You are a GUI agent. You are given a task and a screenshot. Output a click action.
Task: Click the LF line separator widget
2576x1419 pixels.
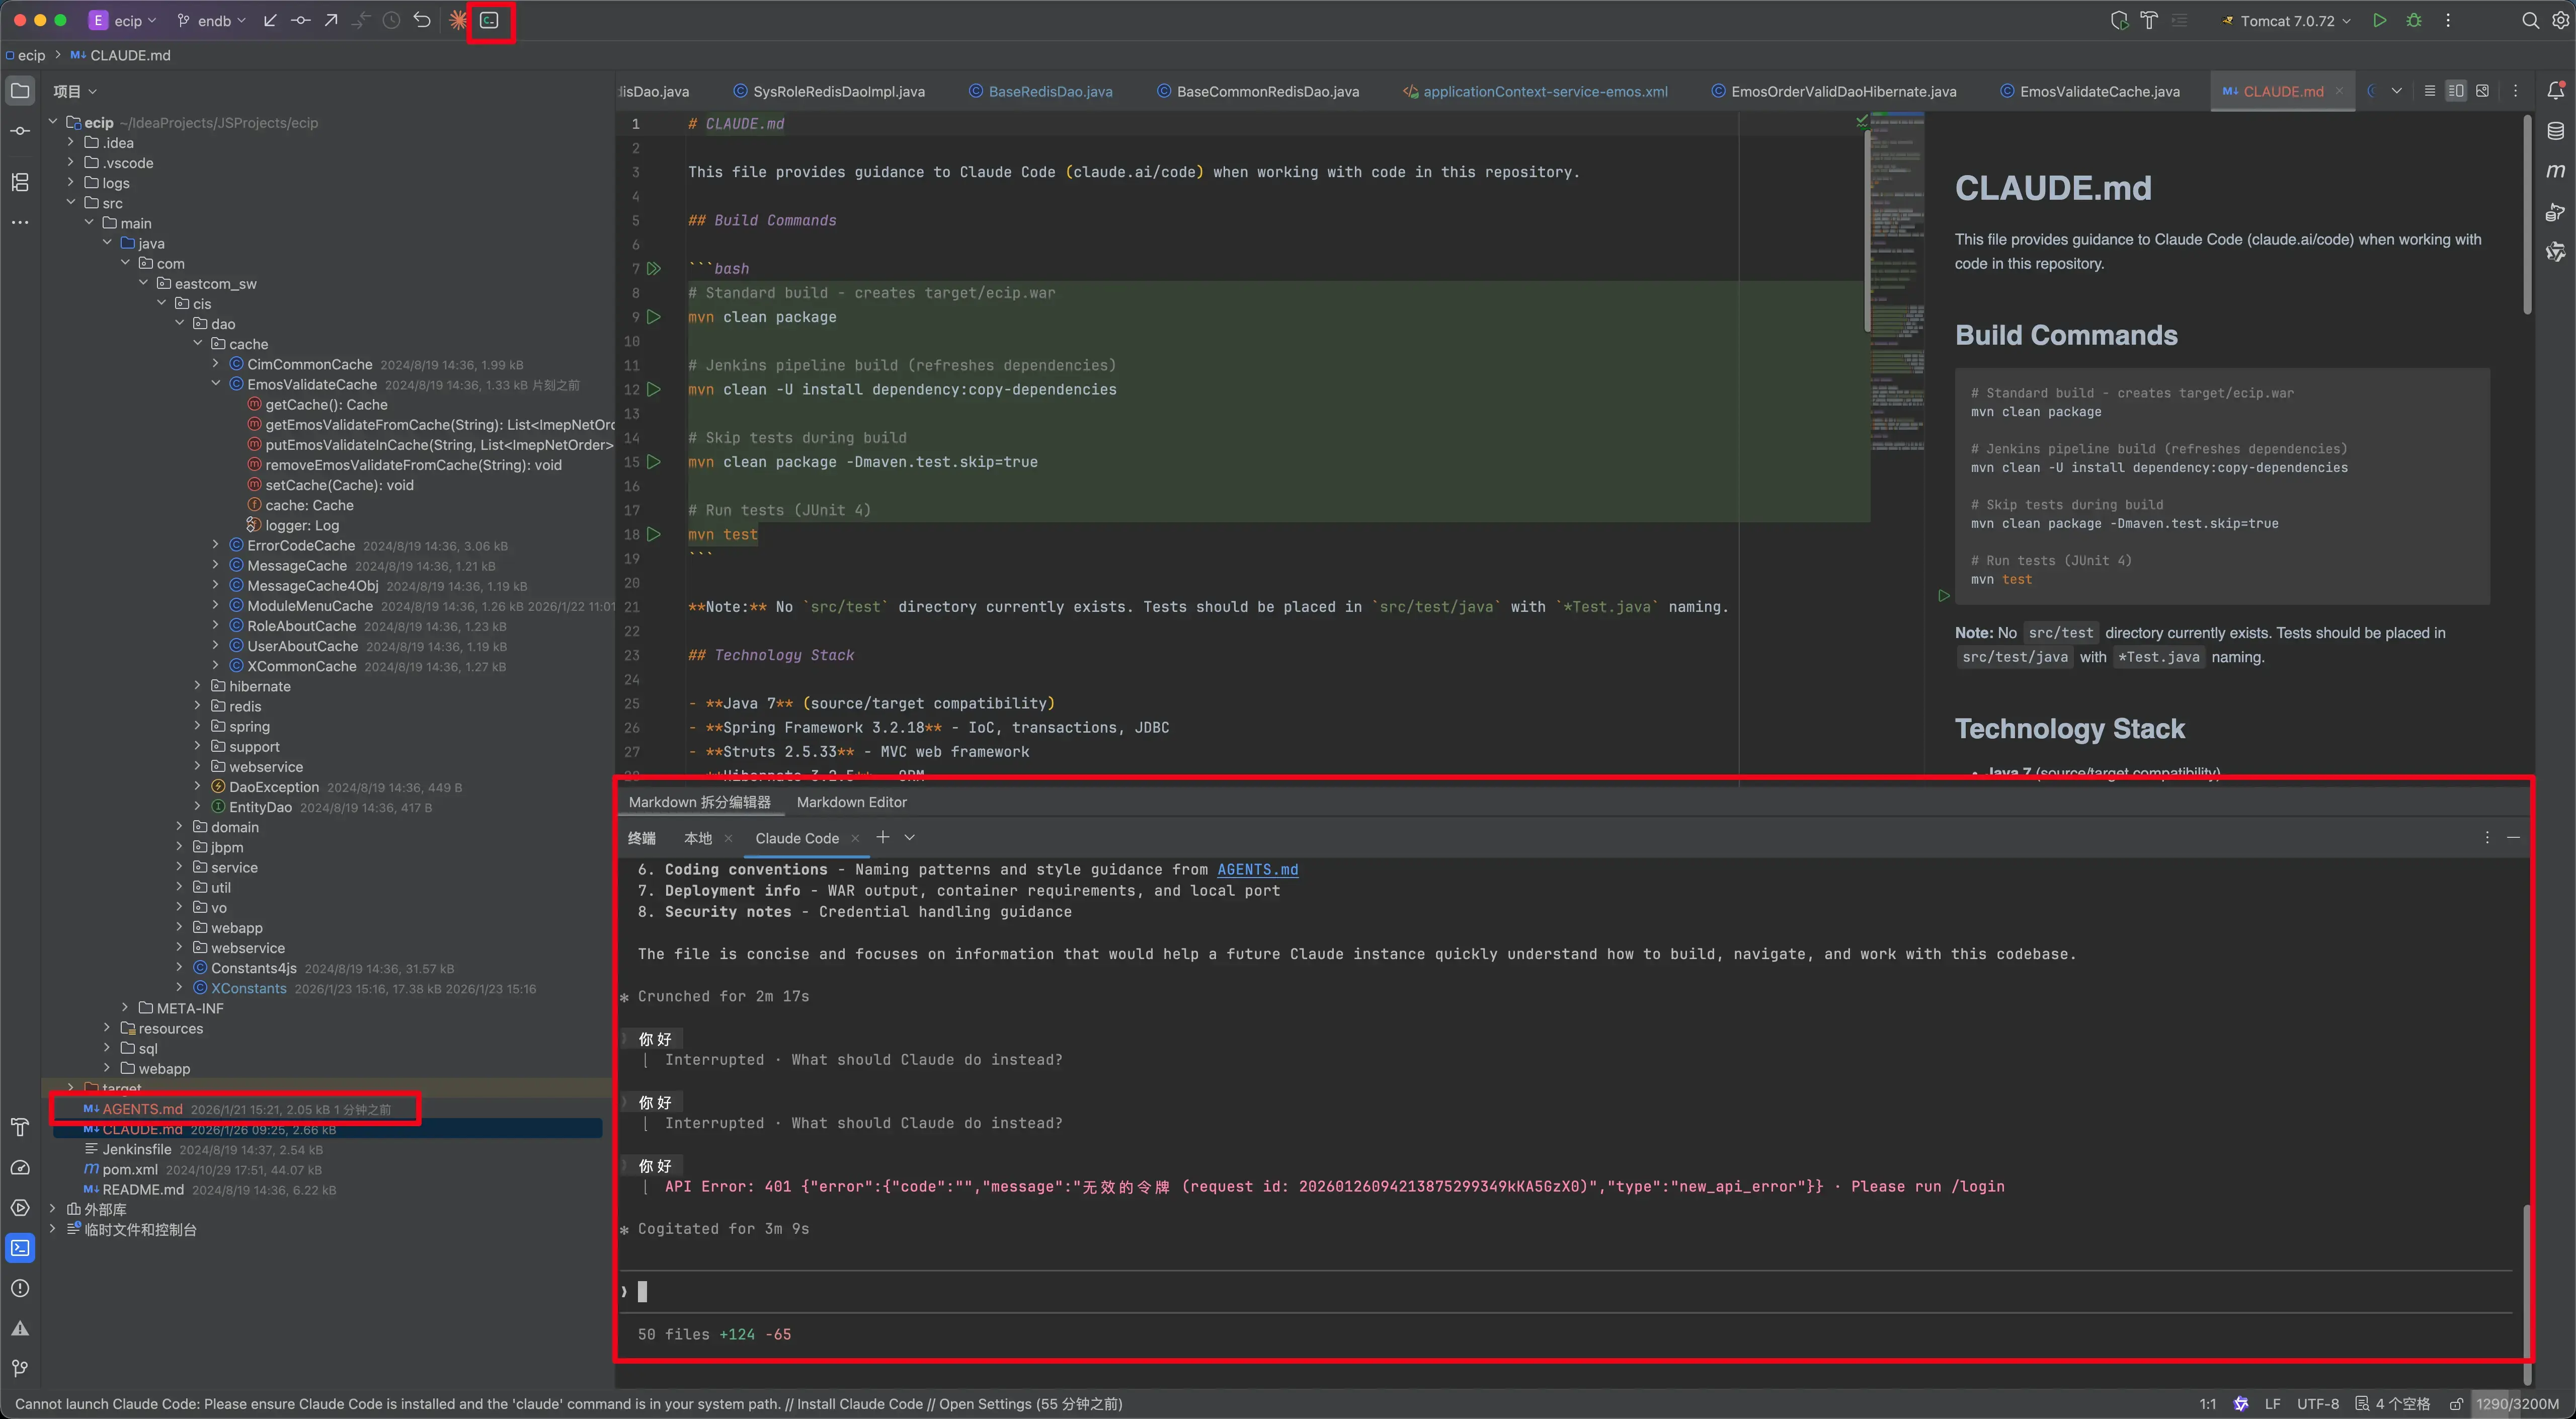click(x=2272, y=1404)
